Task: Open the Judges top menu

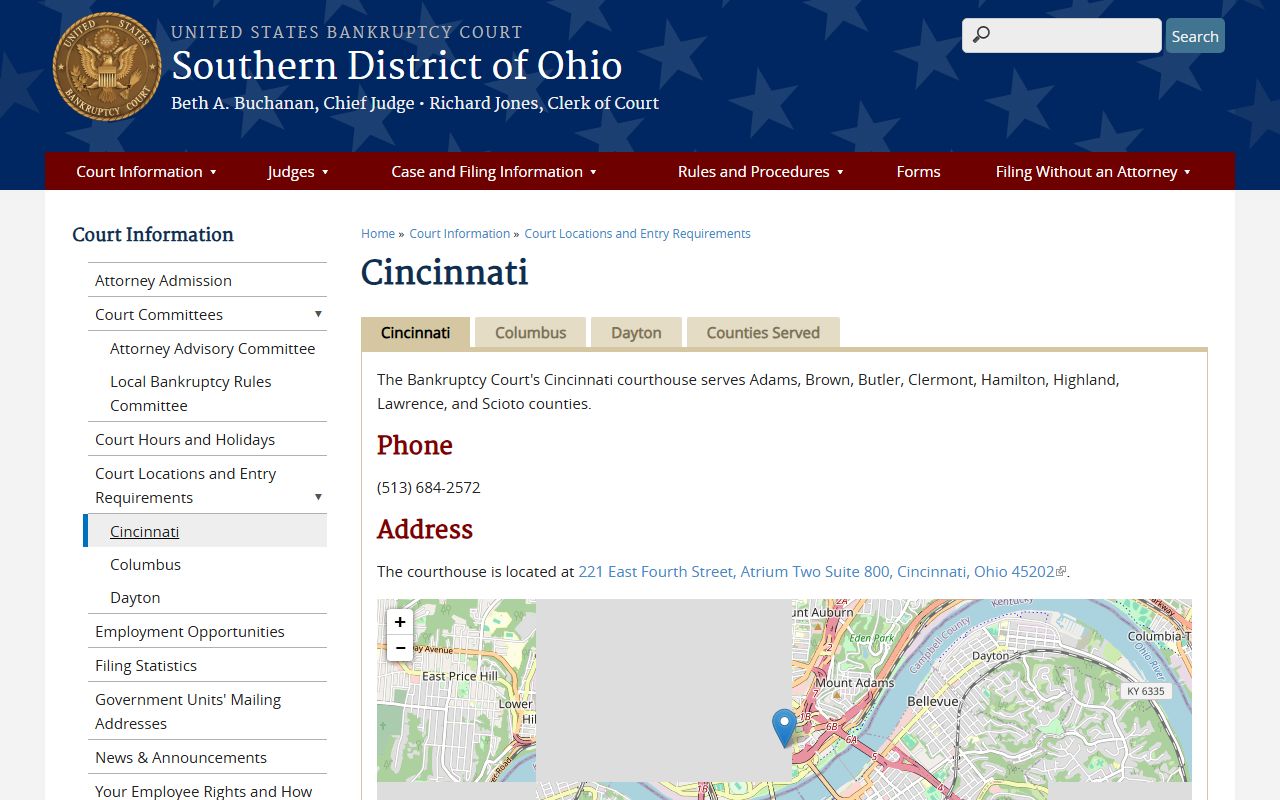Action: 298,171
